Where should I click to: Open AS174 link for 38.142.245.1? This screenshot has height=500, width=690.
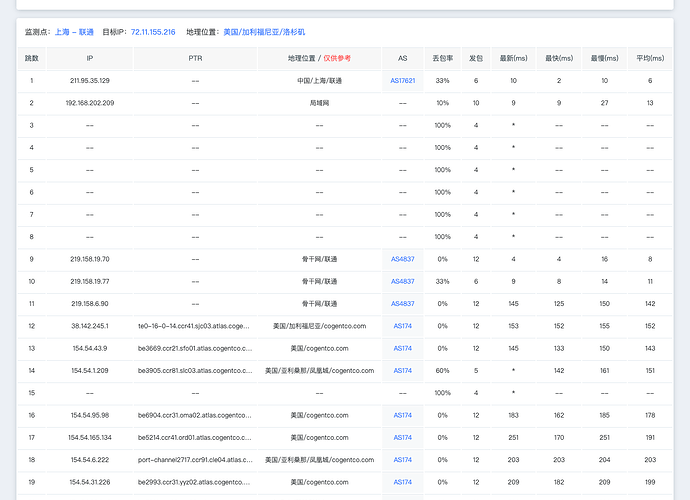pos(403,326)
